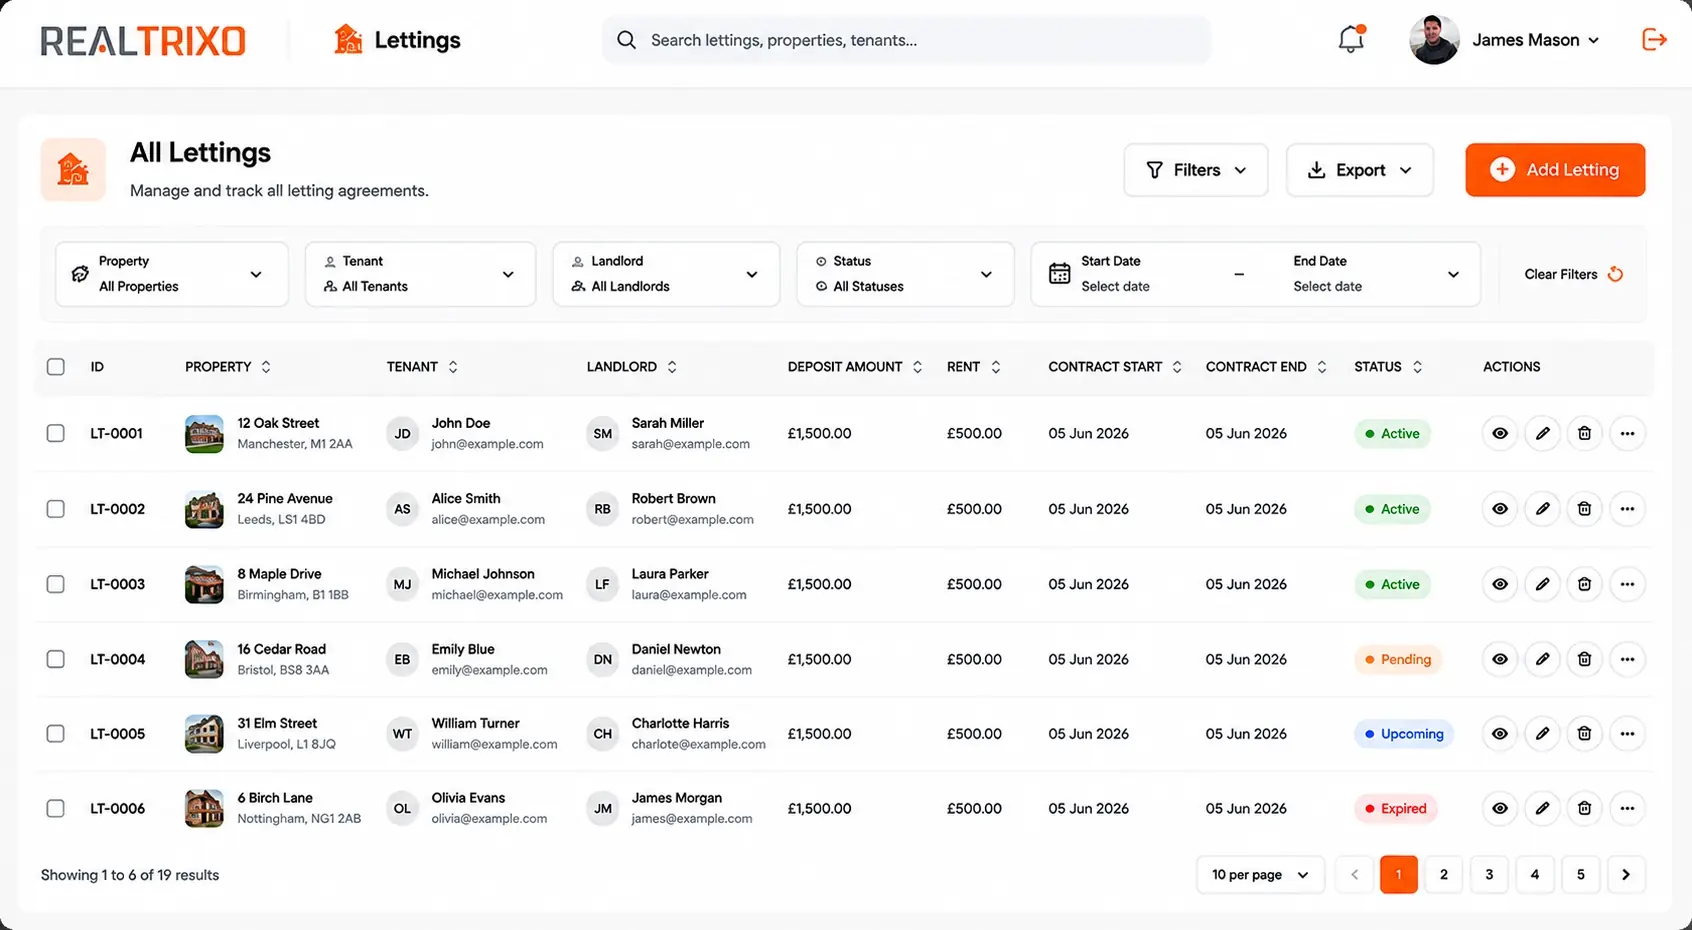View letting LT-0005 with eye icon
This screenshot has width=1692, height=930.
click(1500, 734)
